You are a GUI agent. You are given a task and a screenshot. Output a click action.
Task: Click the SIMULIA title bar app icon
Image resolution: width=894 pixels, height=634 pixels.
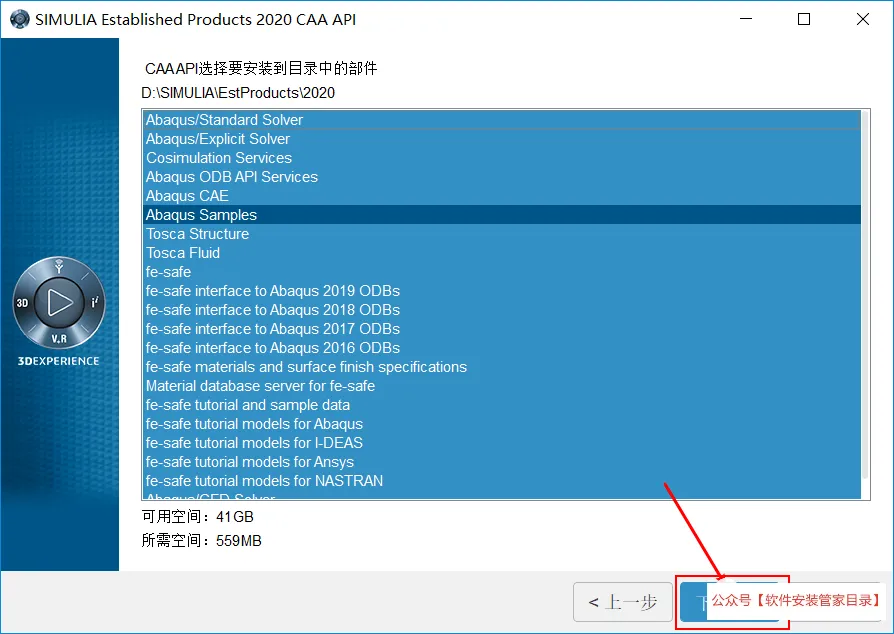(x=19, y=19)
